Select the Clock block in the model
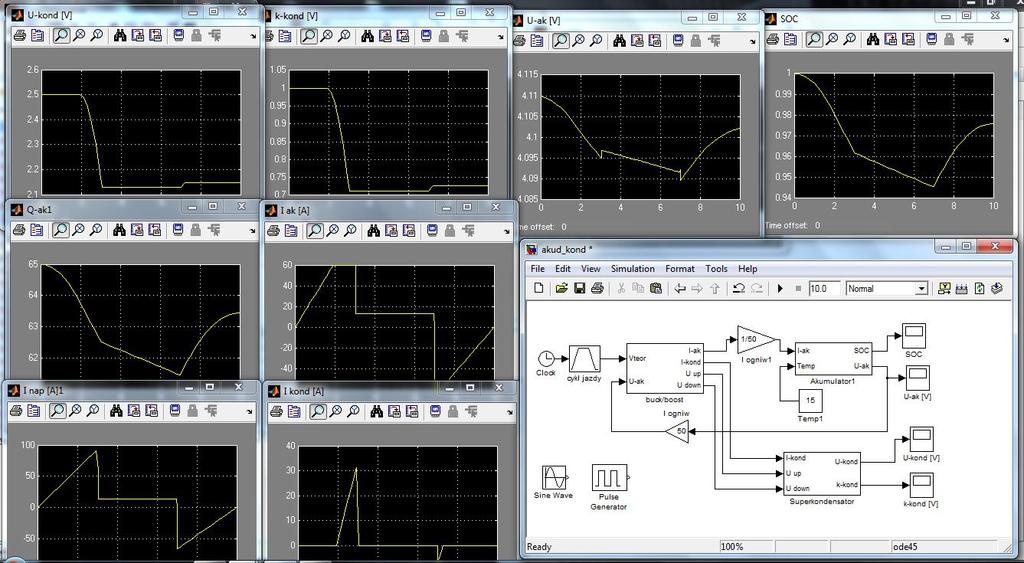The height and width of the screenshot is (563, 1024). [x=546, y=359]
